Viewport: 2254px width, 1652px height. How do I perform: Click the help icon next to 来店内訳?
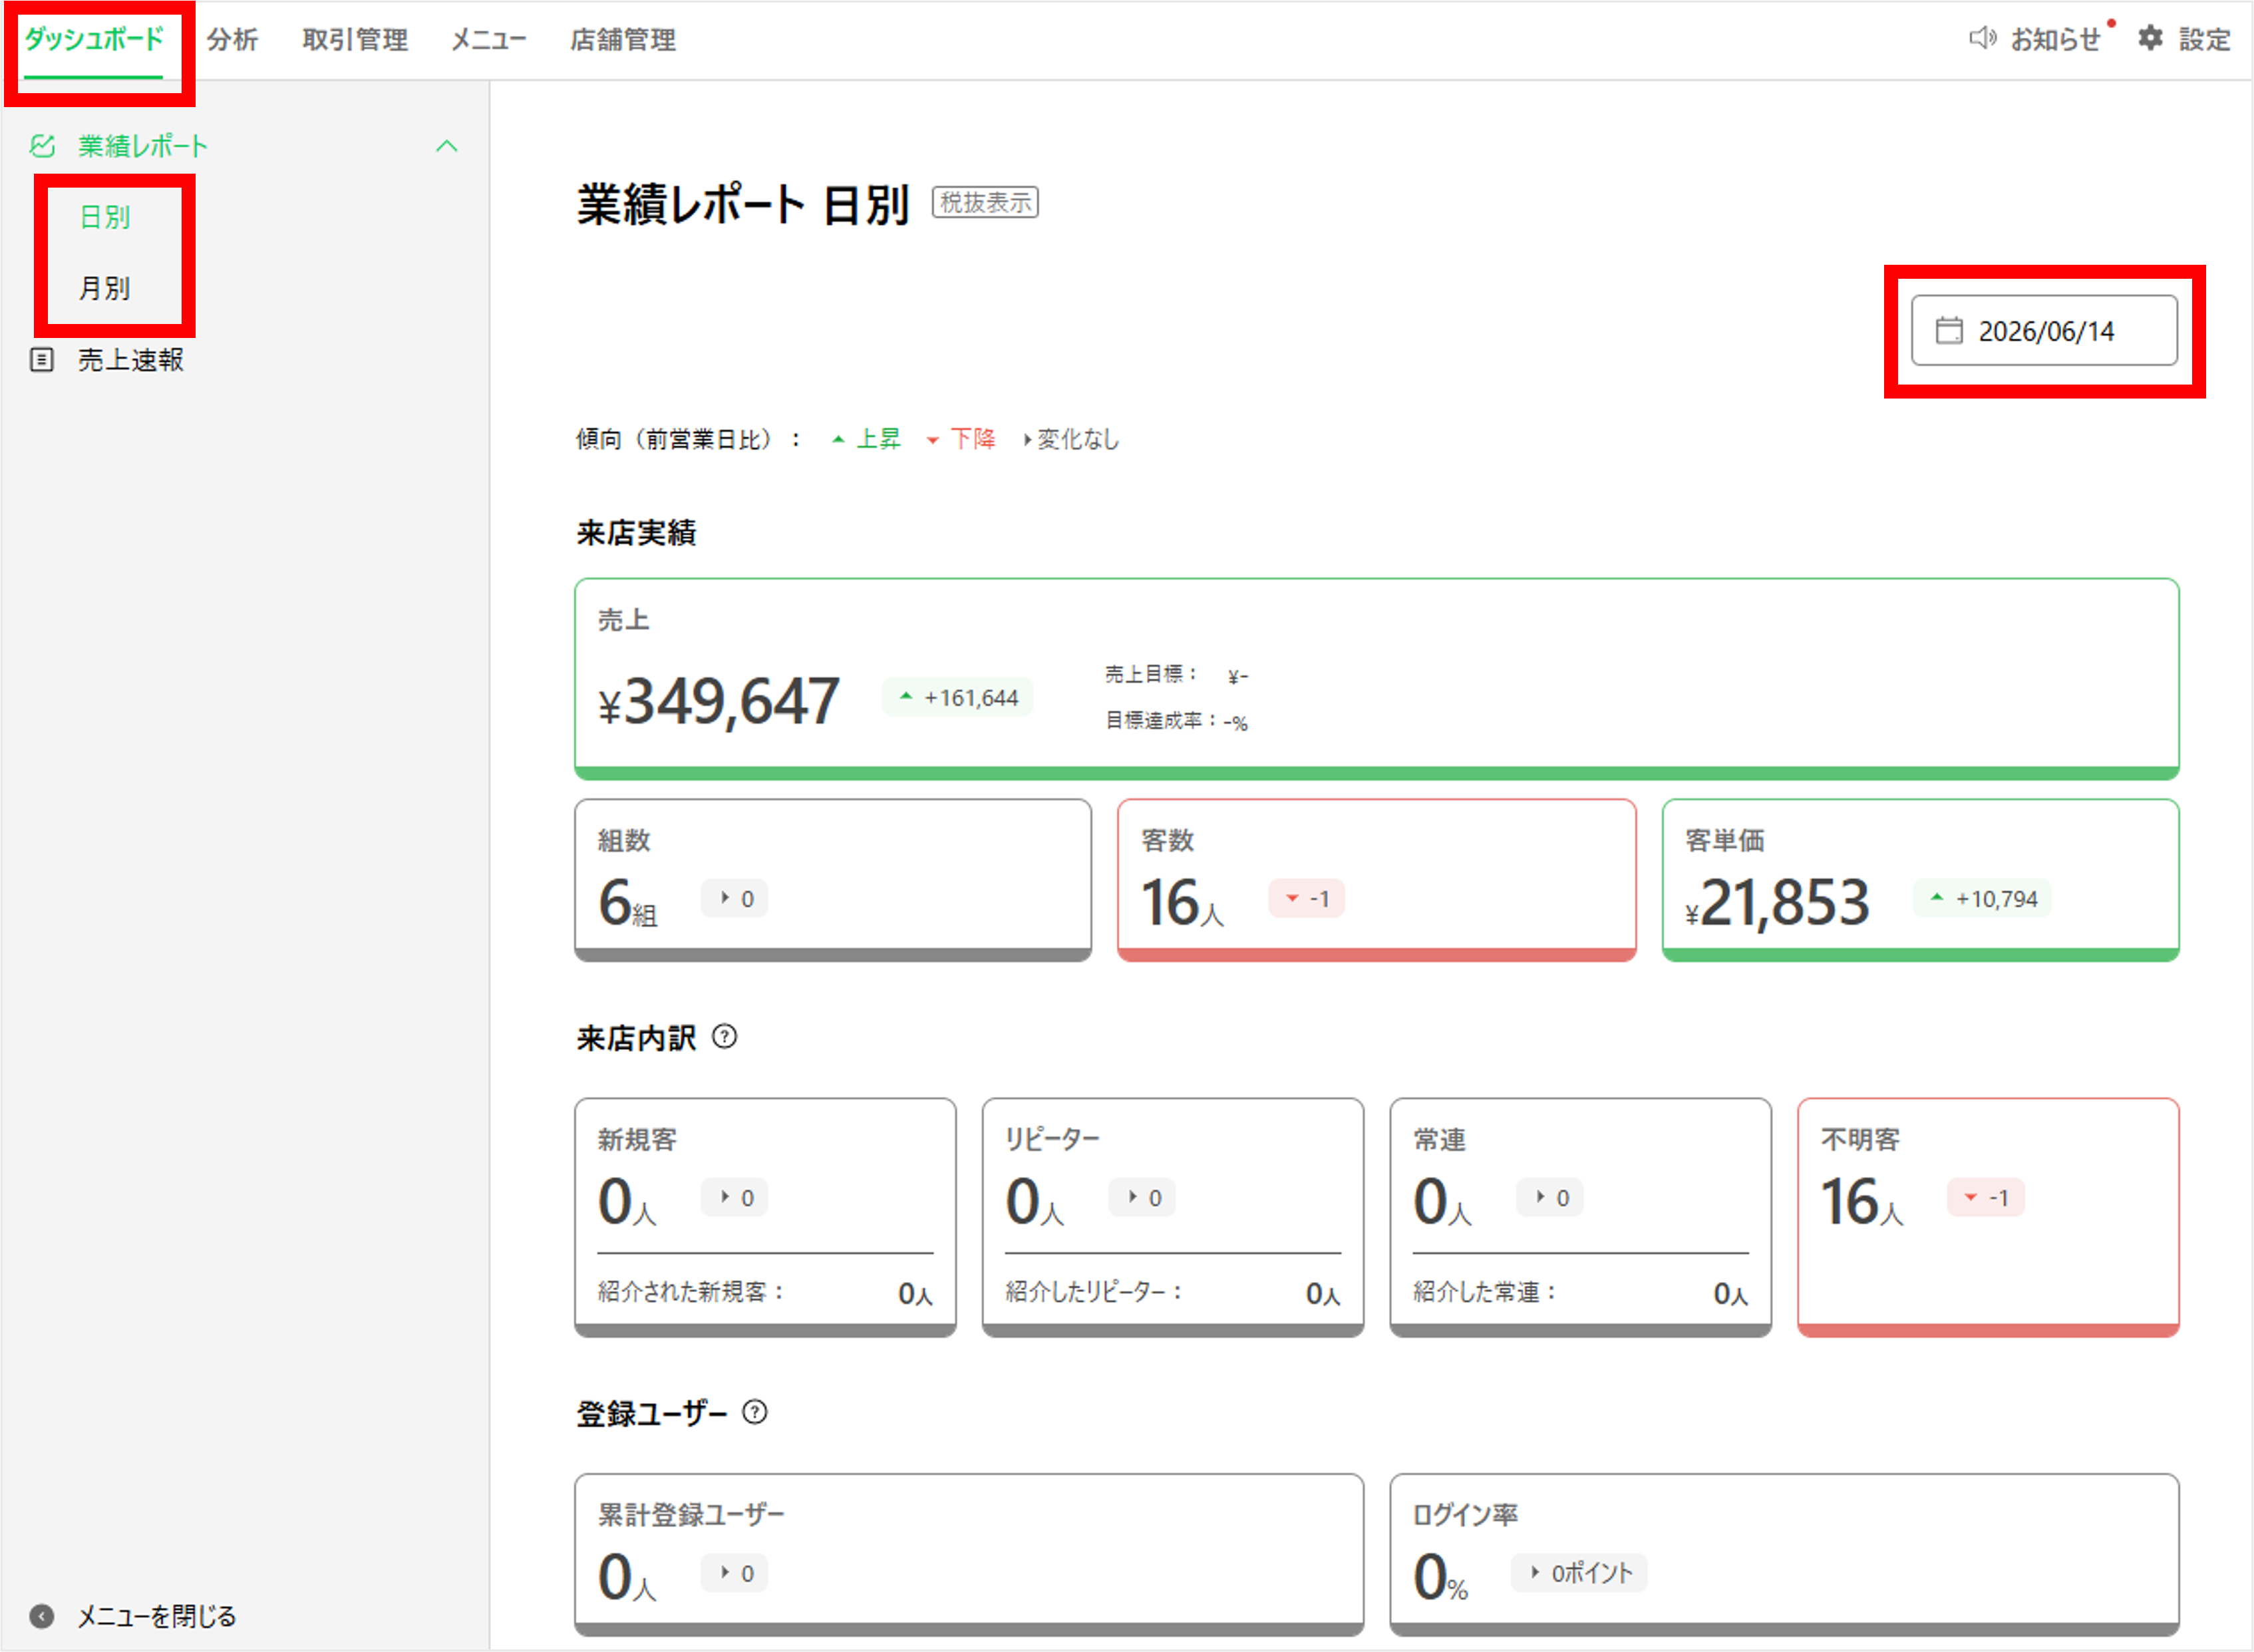click(x=724, y=1037)
